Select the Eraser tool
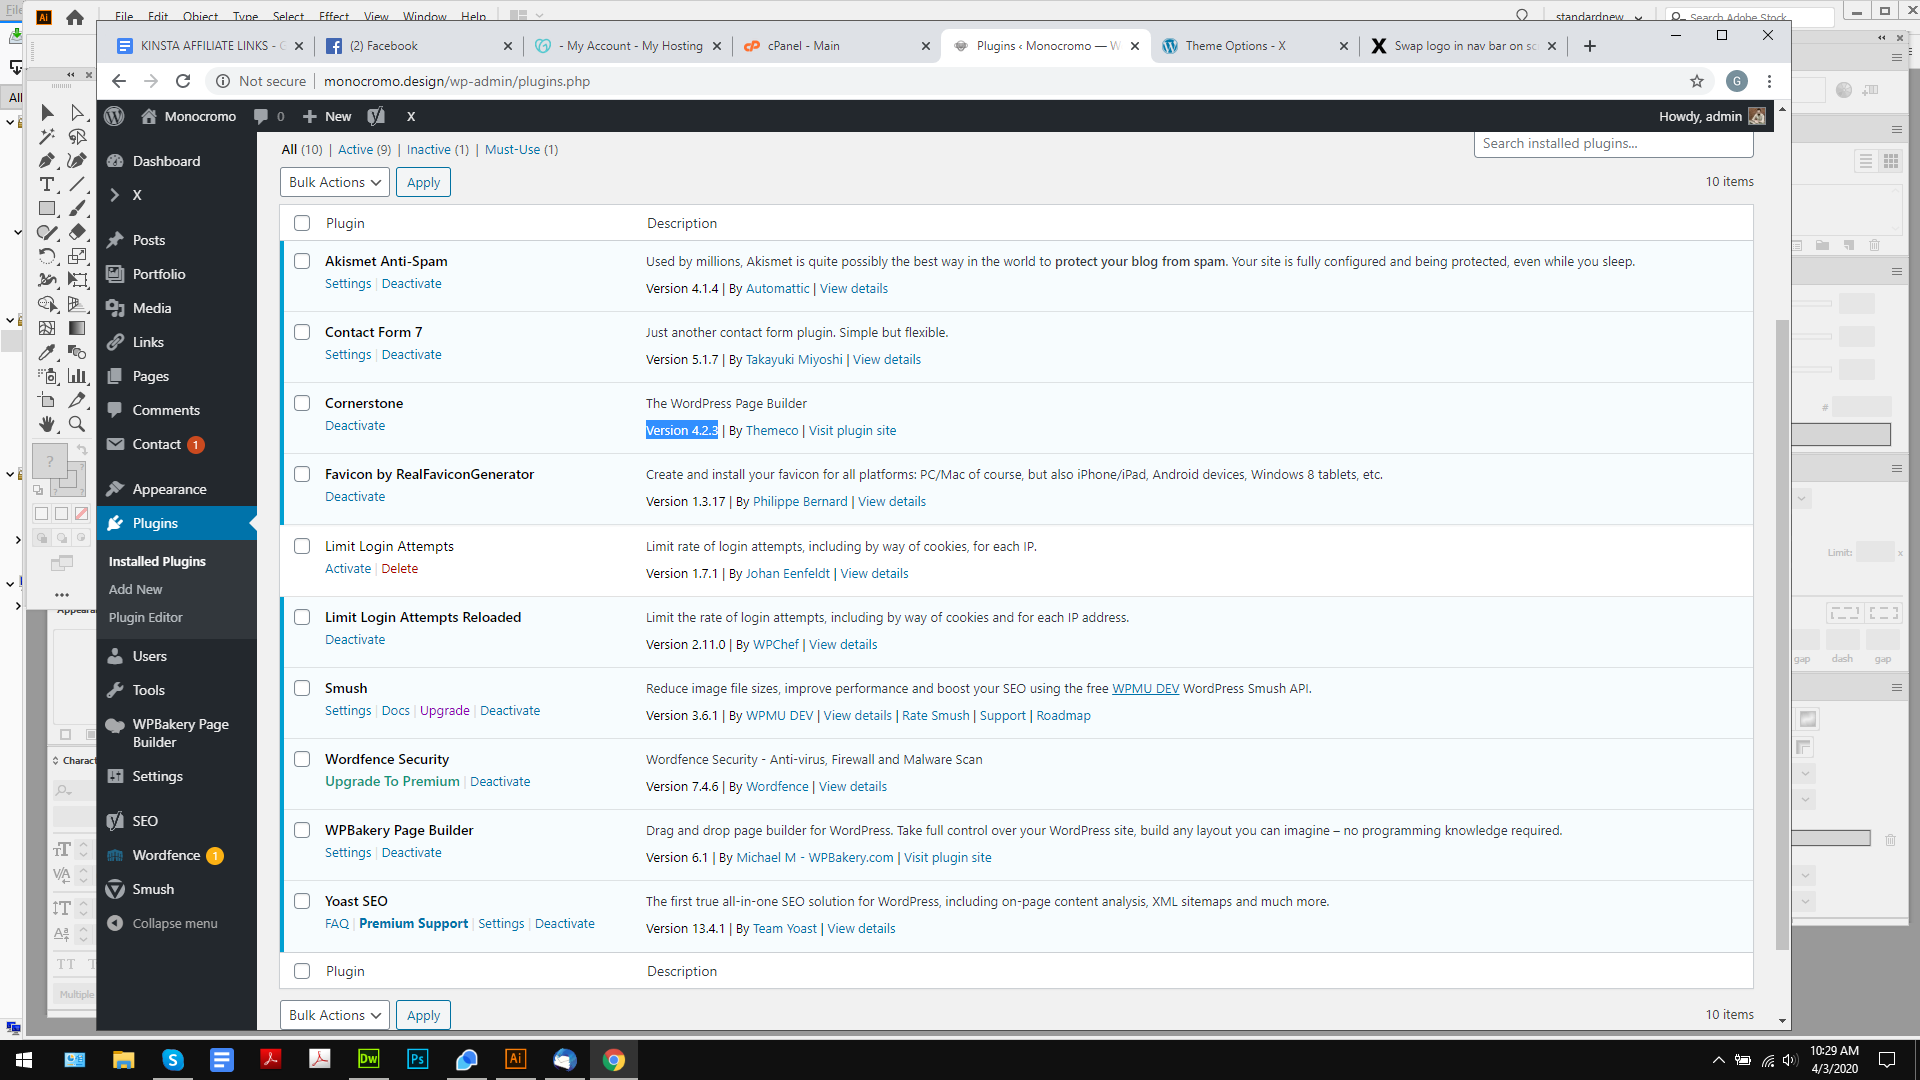The height and width of the screenshot is (1080, 1920). point(77,232)
